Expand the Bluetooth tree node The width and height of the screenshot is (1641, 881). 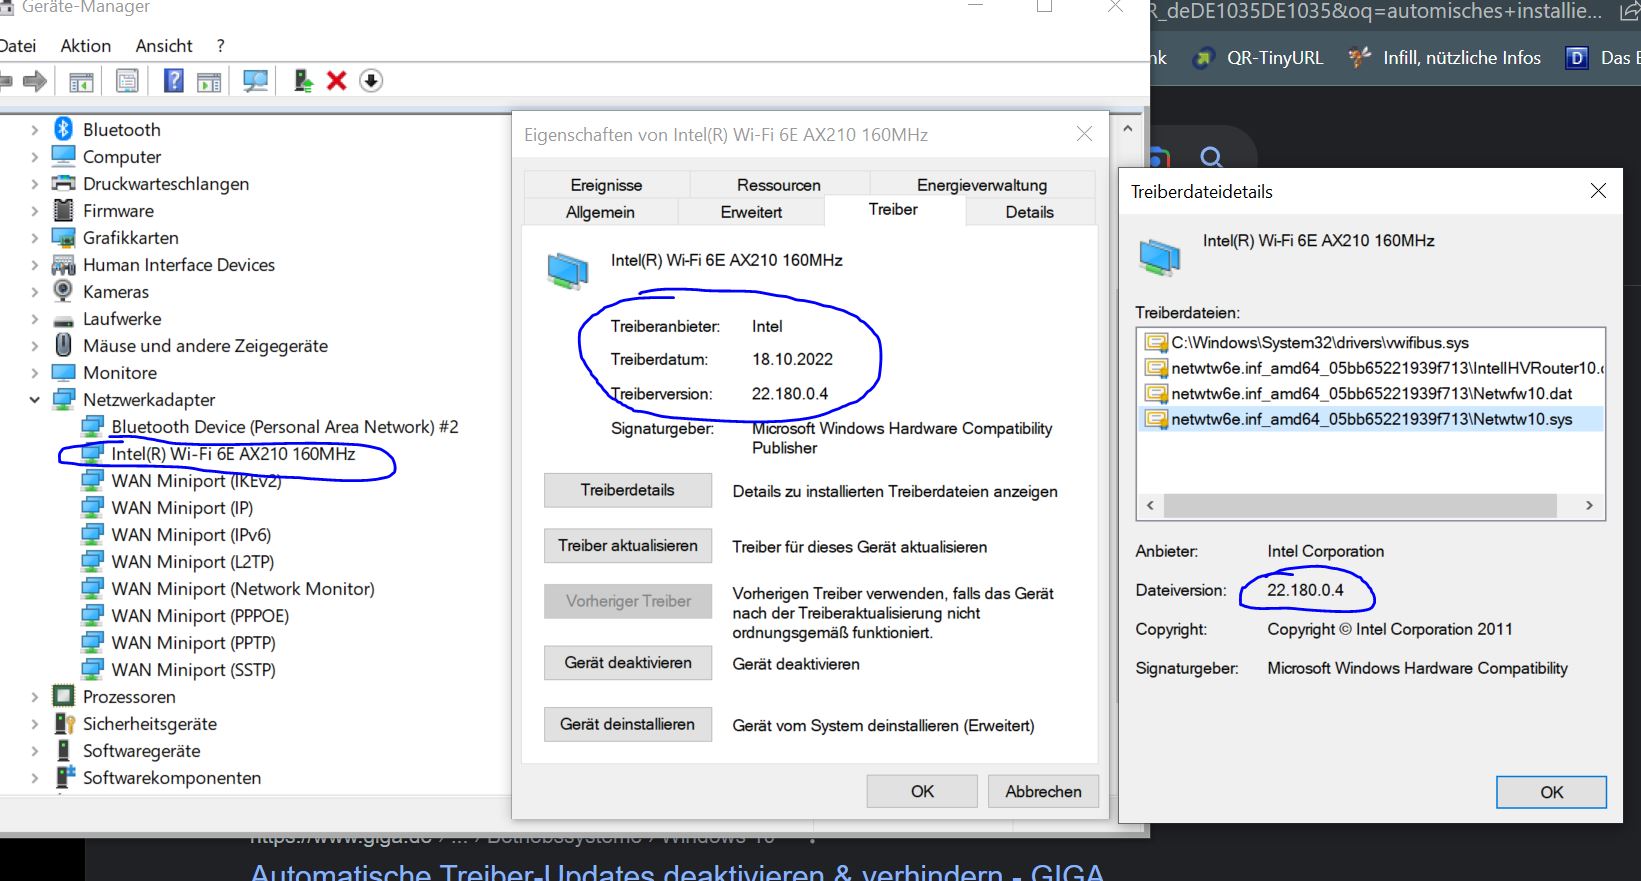34,130
